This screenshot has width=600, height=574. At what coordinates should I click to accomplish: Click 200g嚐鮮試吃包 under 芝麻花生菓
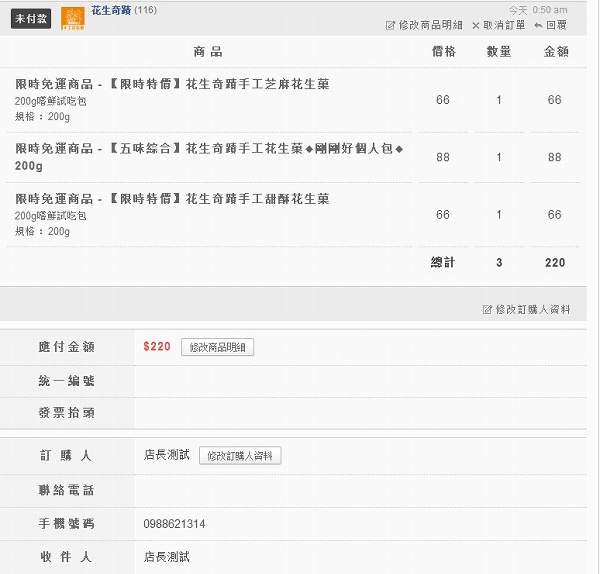[51, 101]
